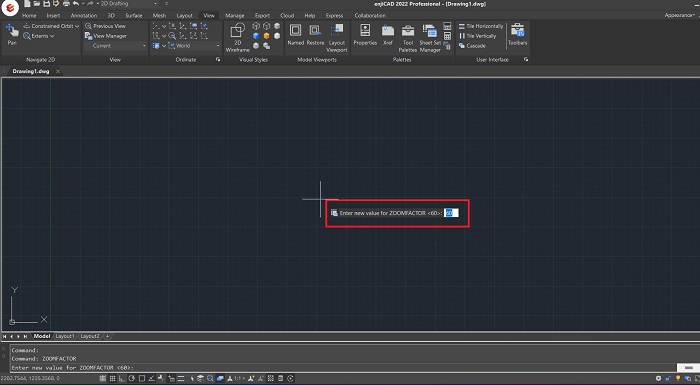Open the Xref palette
The image size is (700, 385).
click(x=388, y=34)
